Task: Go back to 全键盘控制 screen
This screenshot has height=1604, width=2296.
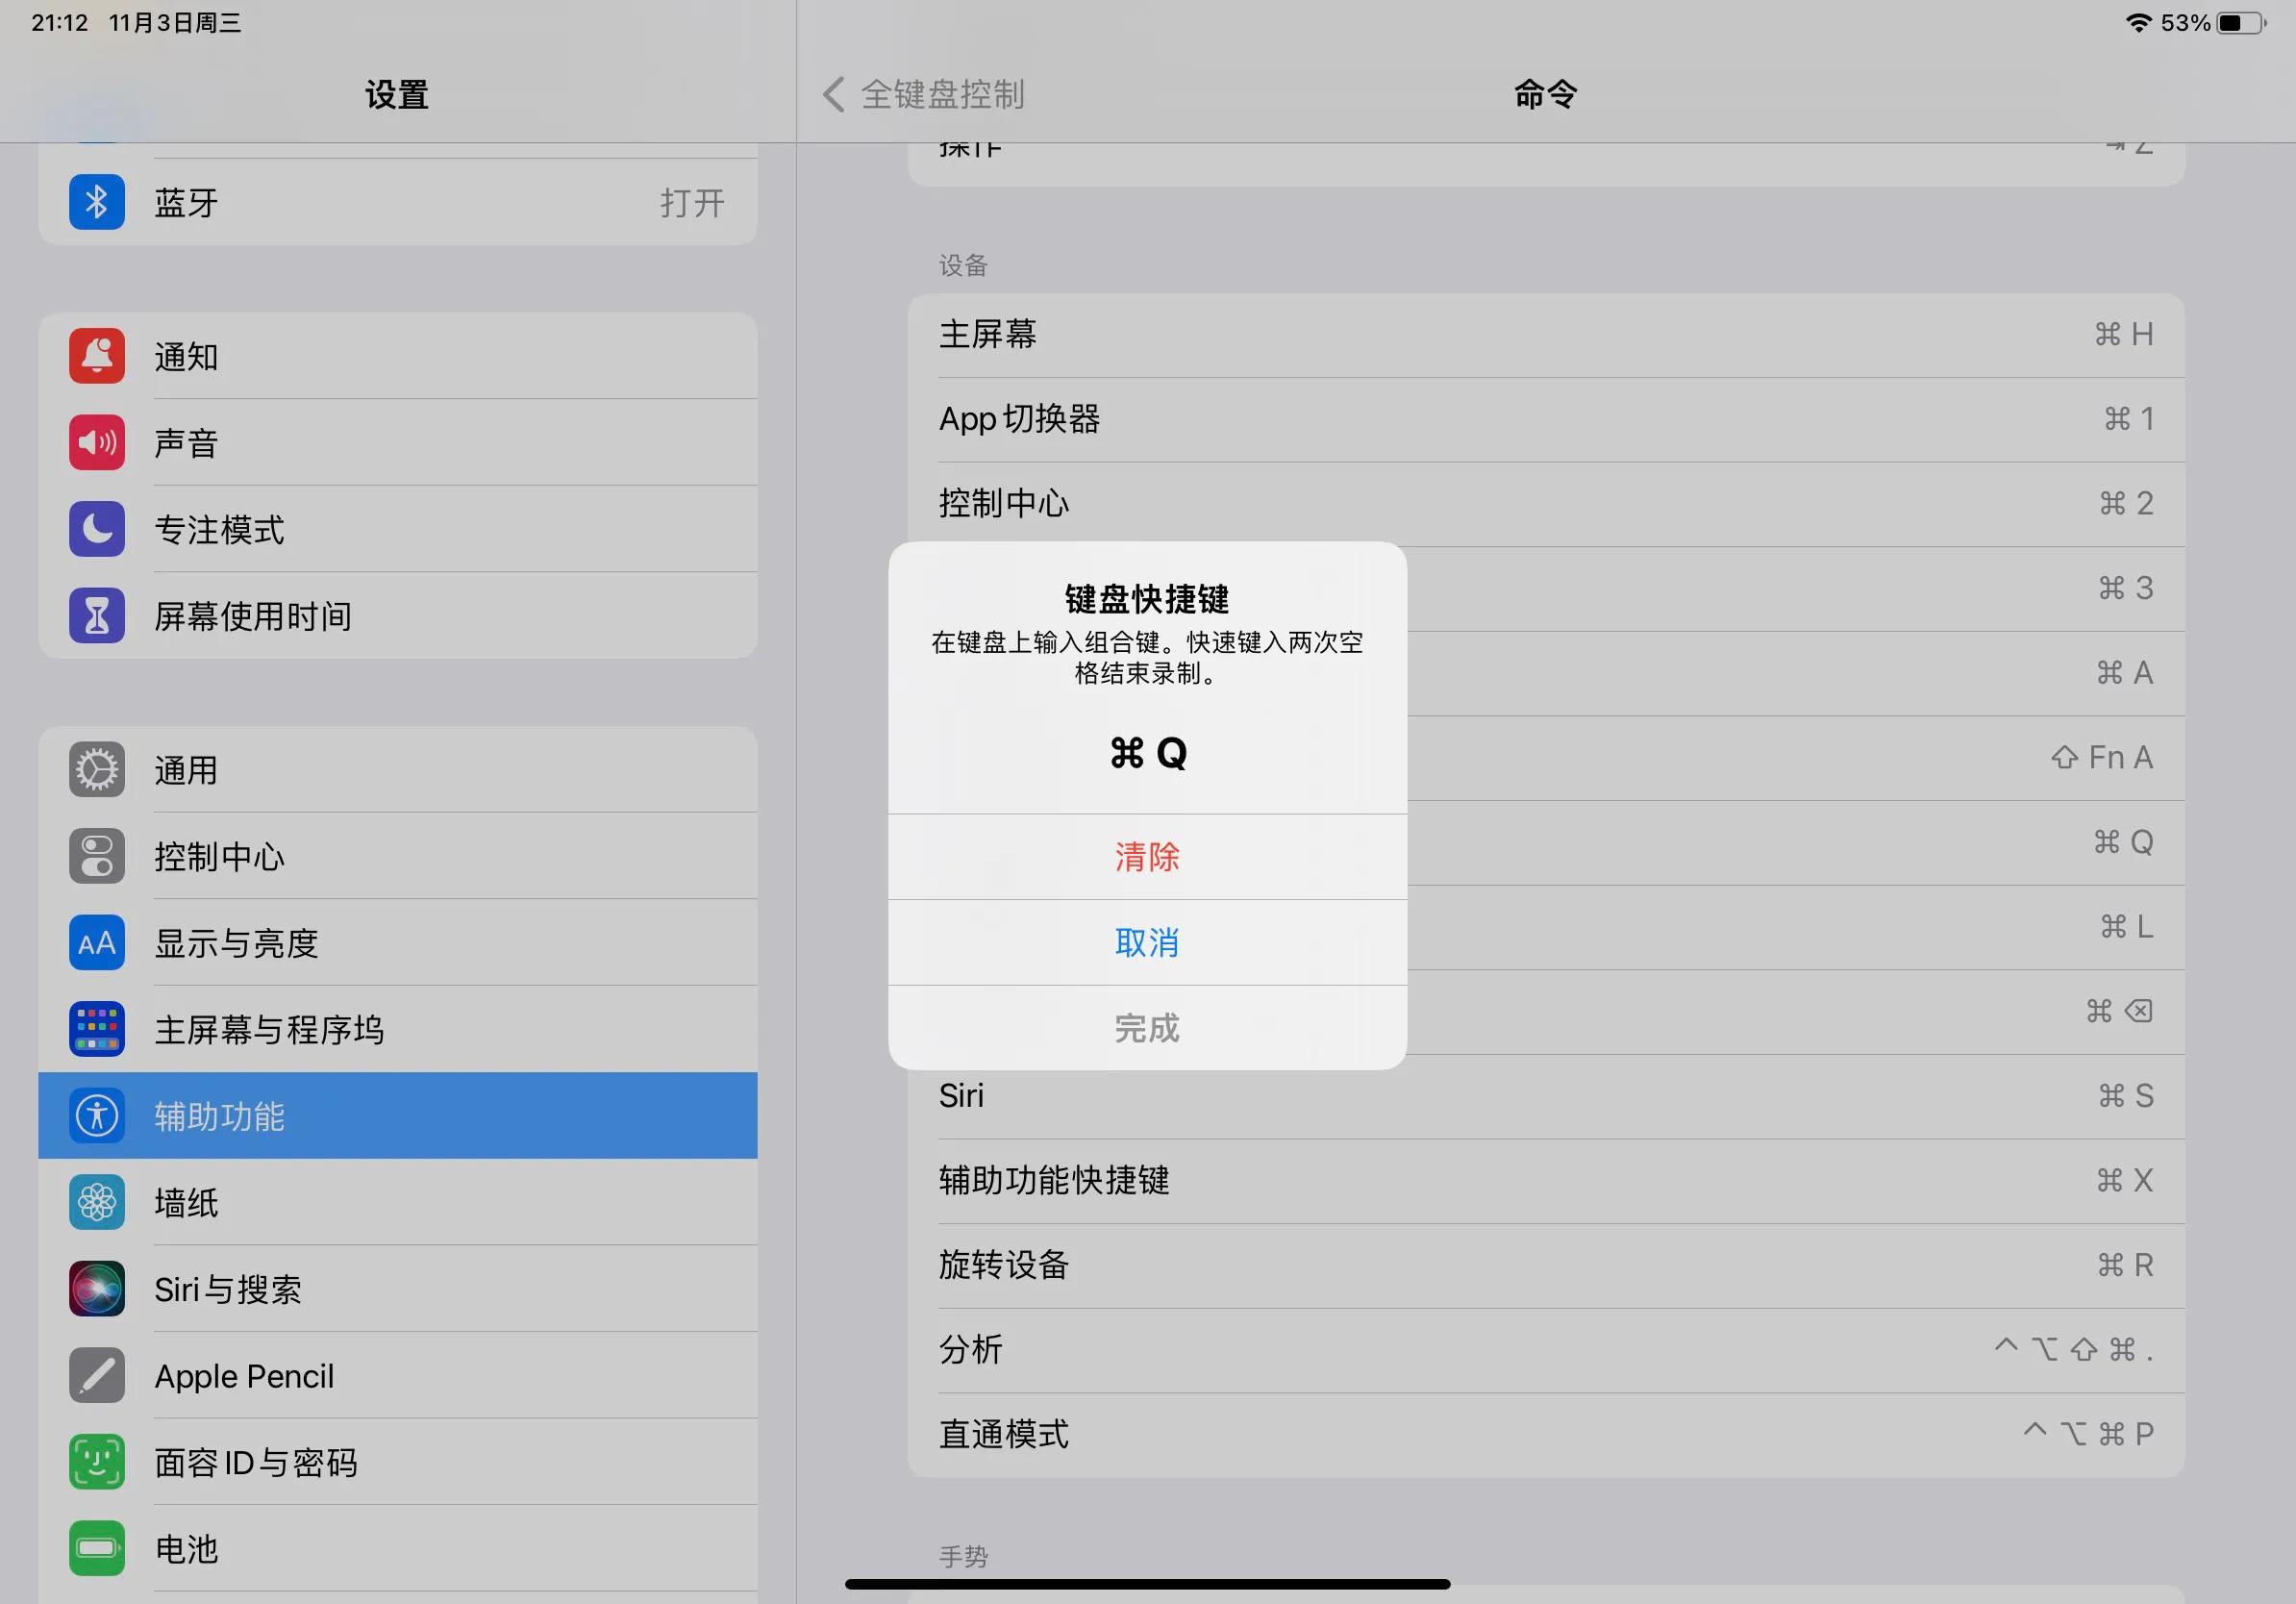Action: tap(920, 93)
